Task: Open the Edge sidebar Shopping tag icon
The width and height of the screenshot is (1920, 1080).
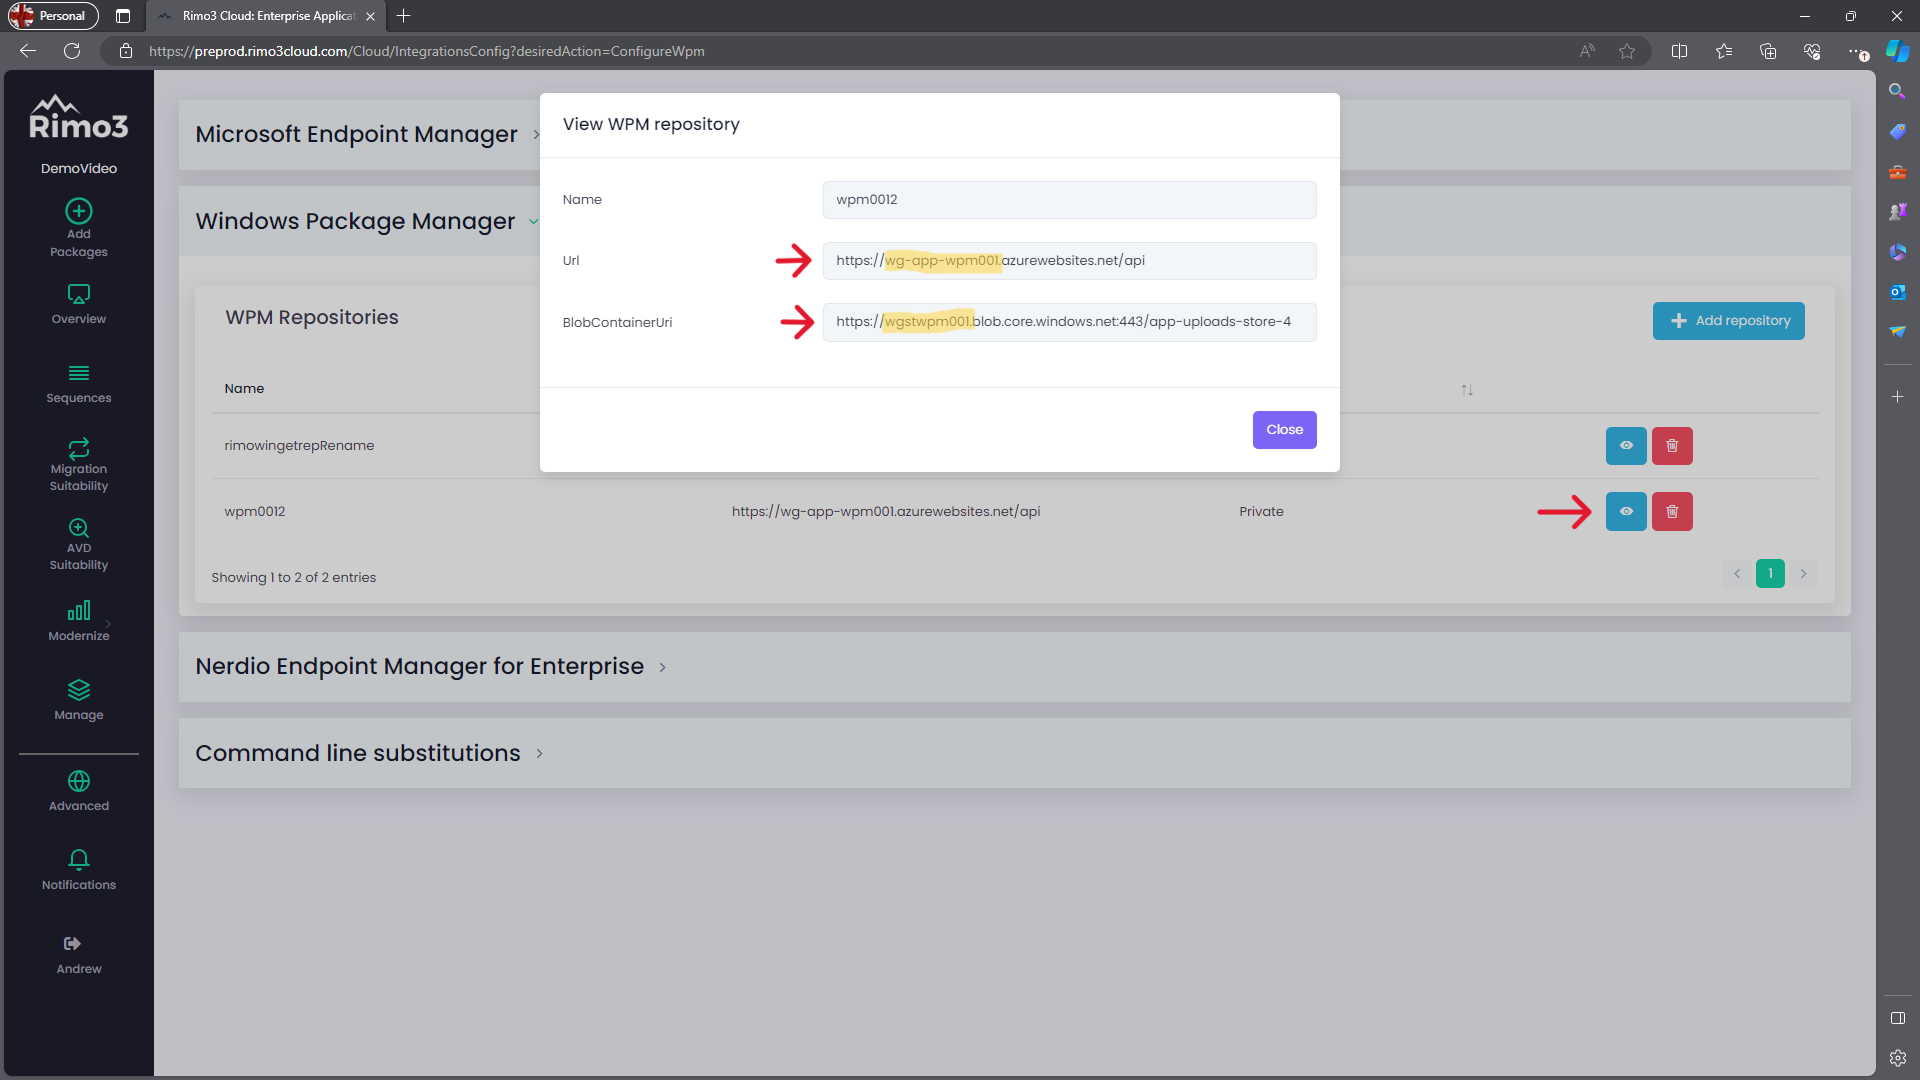Action: [x=1897, y=131]
